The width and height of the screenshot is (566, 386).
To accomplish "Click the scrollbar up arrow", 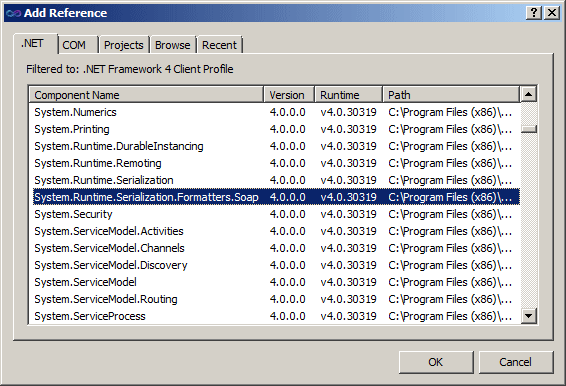I will tap(528, 95).
